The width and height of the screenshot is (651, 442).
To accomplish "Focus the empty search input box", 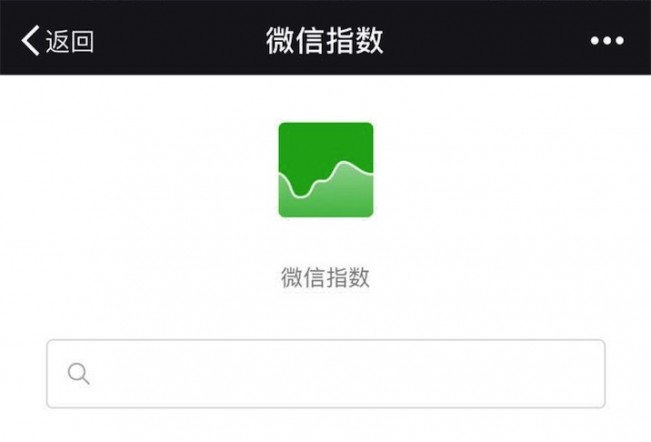I will (x=326, y=374).
